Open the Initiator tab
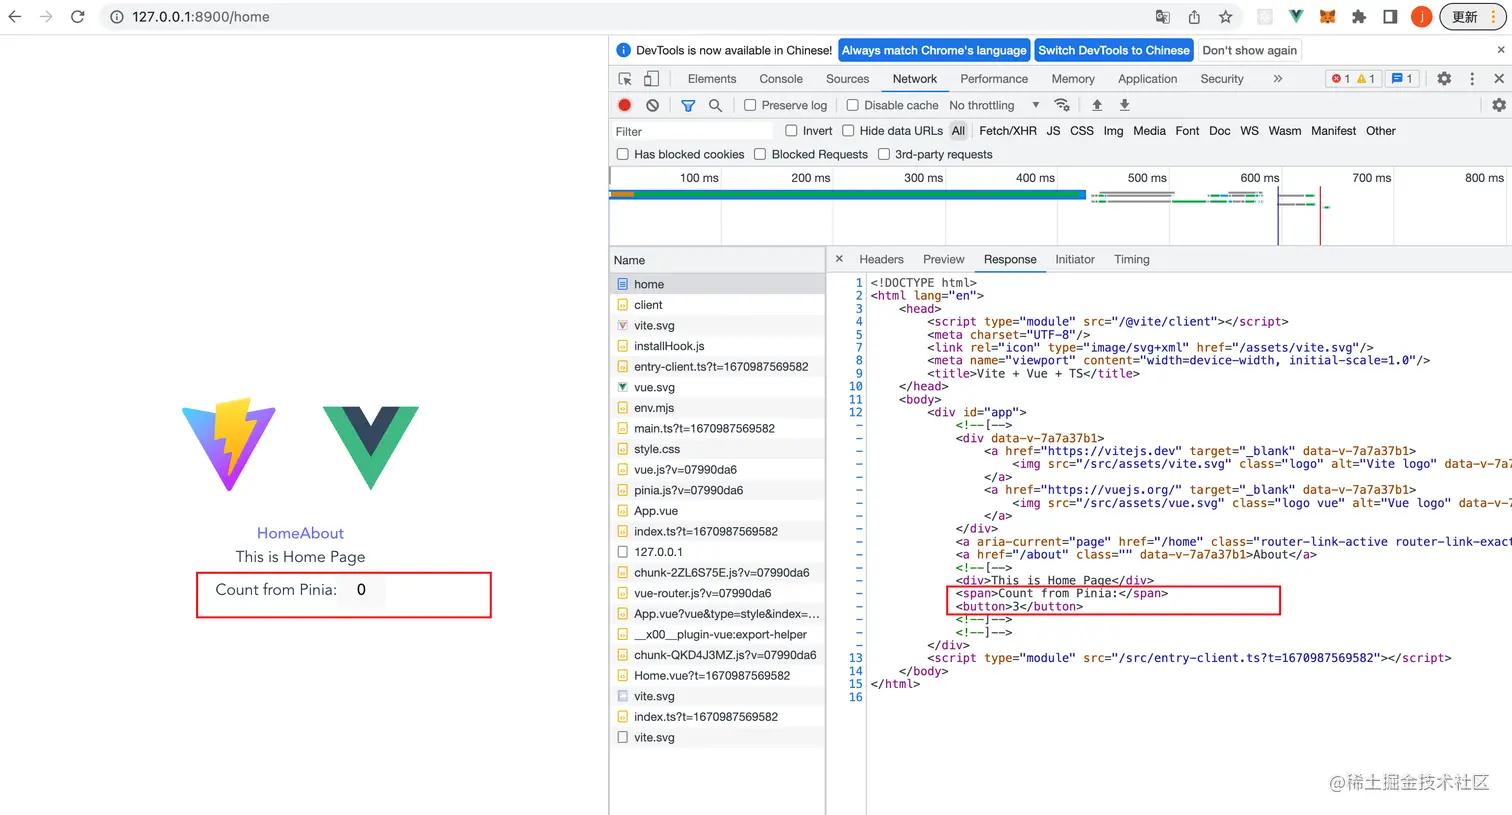This screenshot has height=815, width=1512. click(1075, 259)
